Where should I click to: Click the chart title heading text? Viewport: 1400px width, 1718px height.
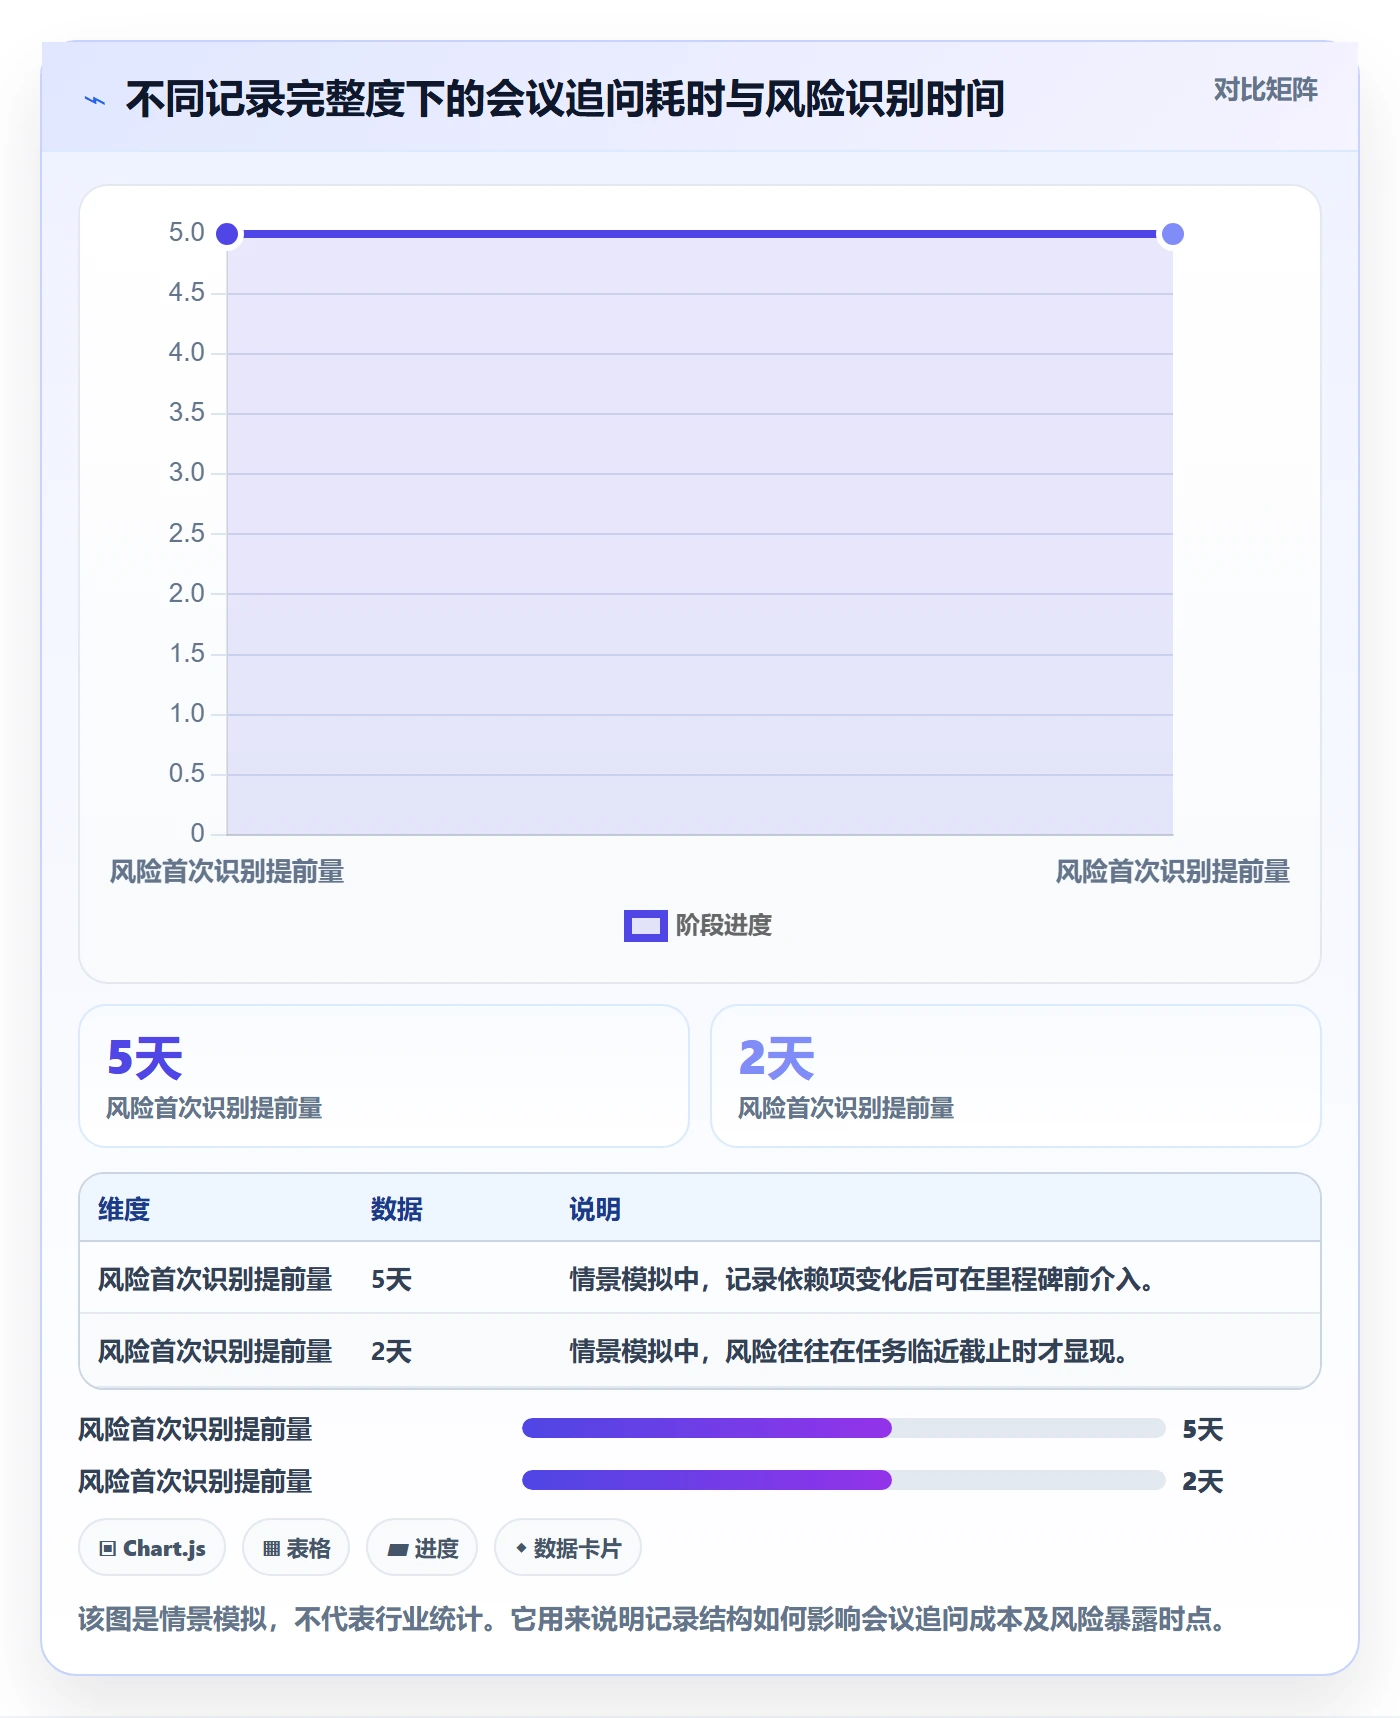click(x=565, y=99)
